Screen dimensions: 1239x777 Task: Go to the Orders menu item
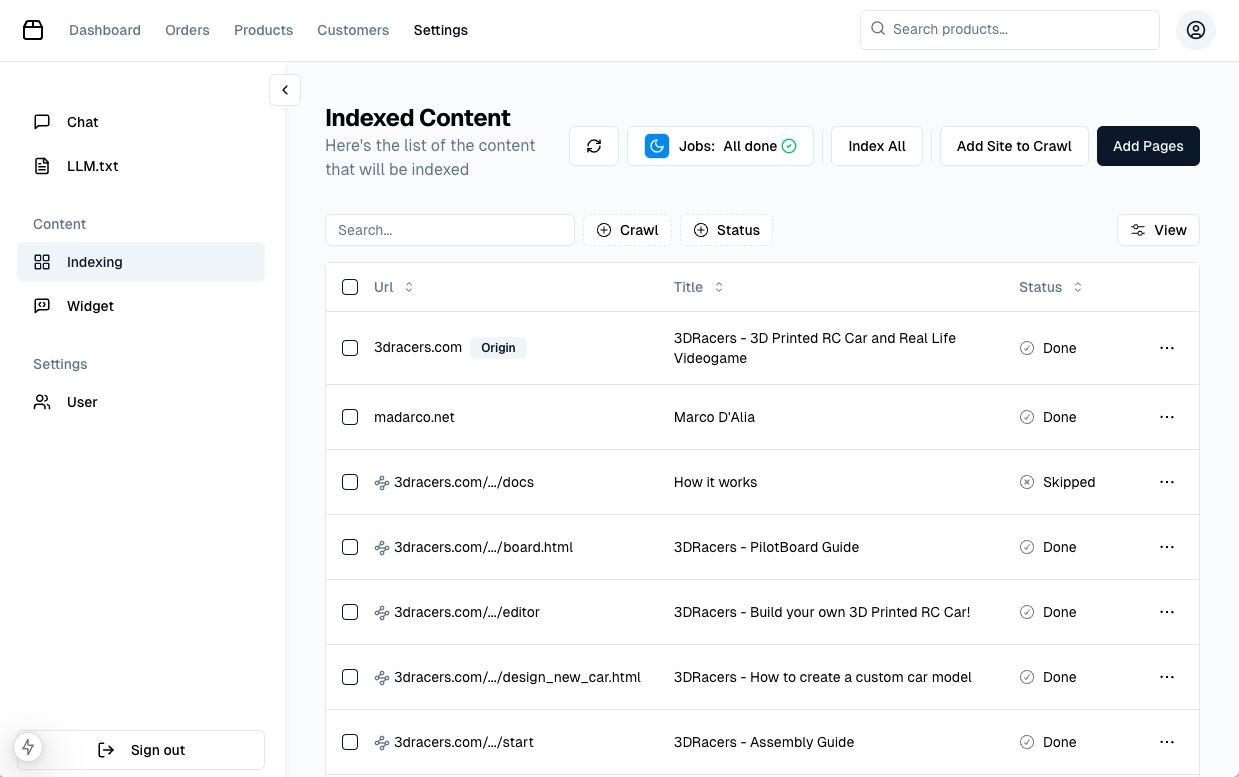click(x=187, y=30)
